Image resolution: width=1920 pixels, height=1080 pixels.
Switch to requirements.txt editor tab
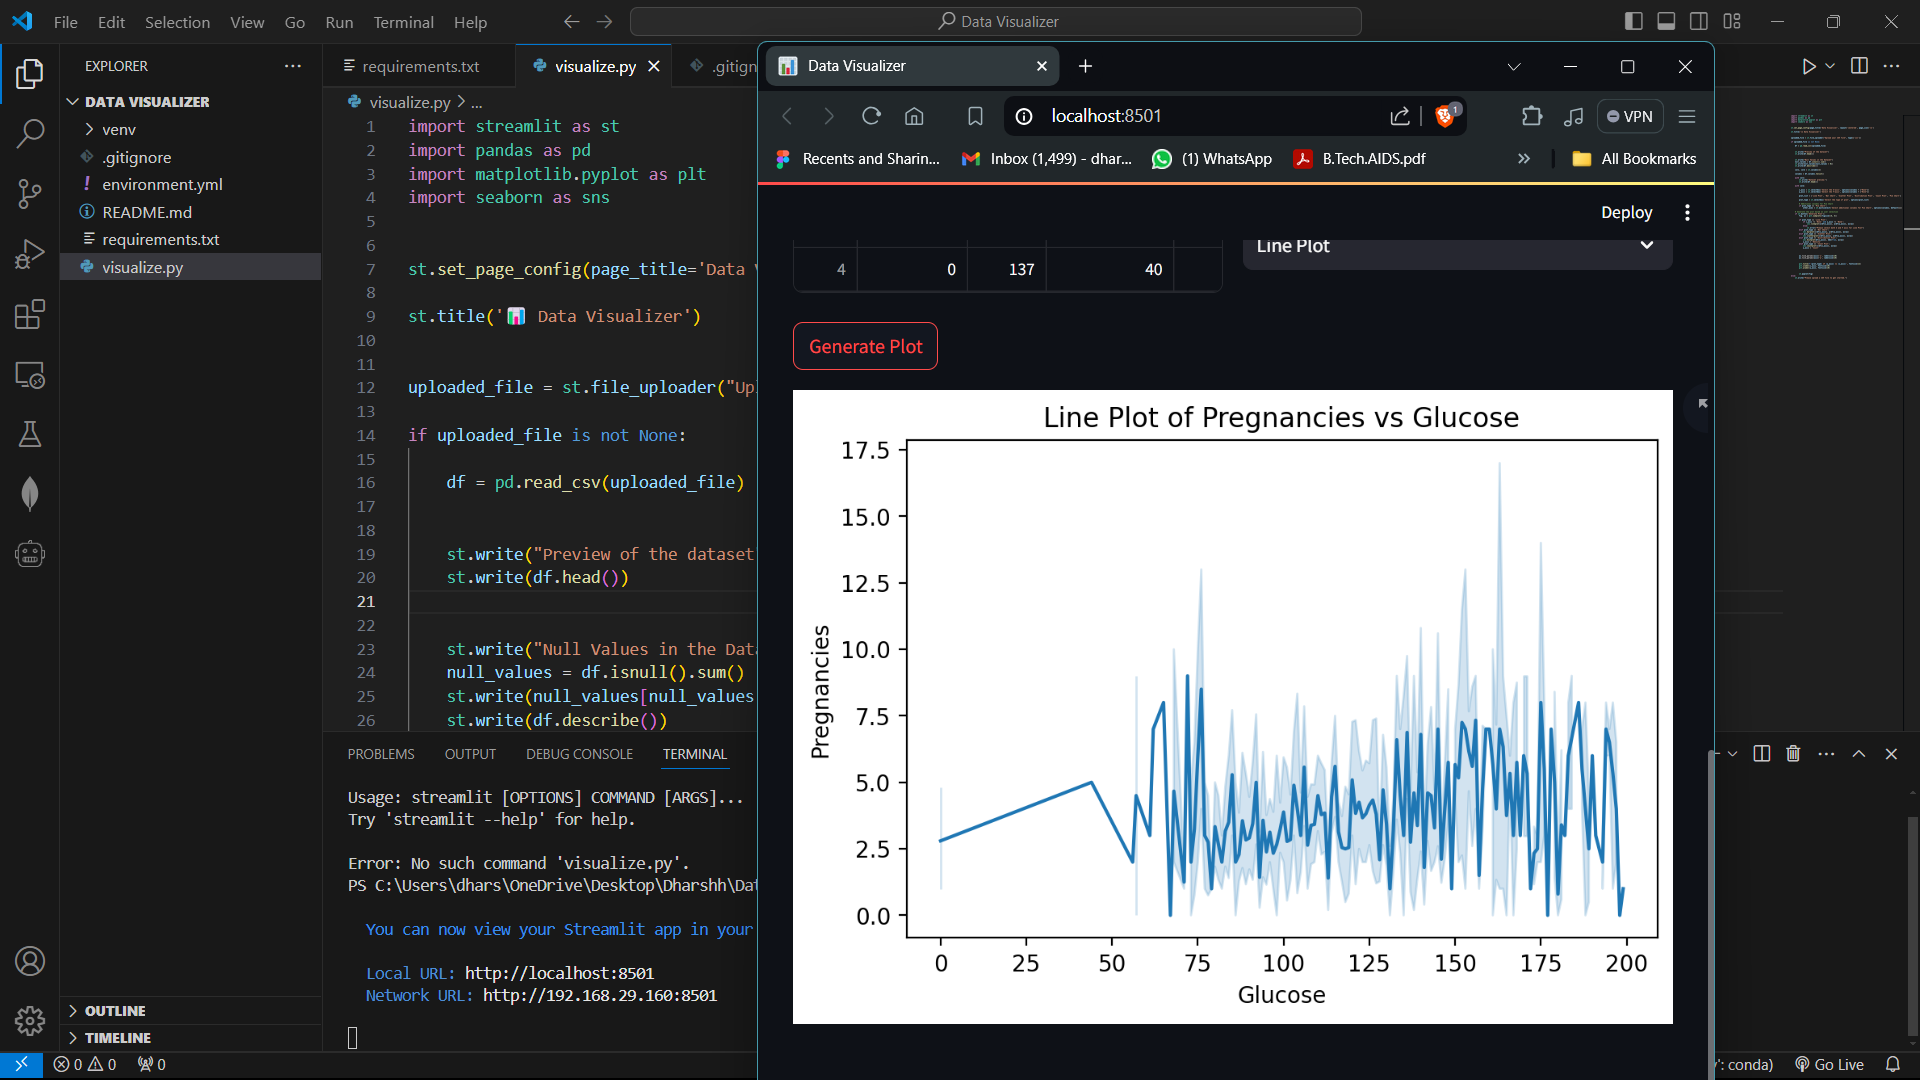tap(420, 66)
